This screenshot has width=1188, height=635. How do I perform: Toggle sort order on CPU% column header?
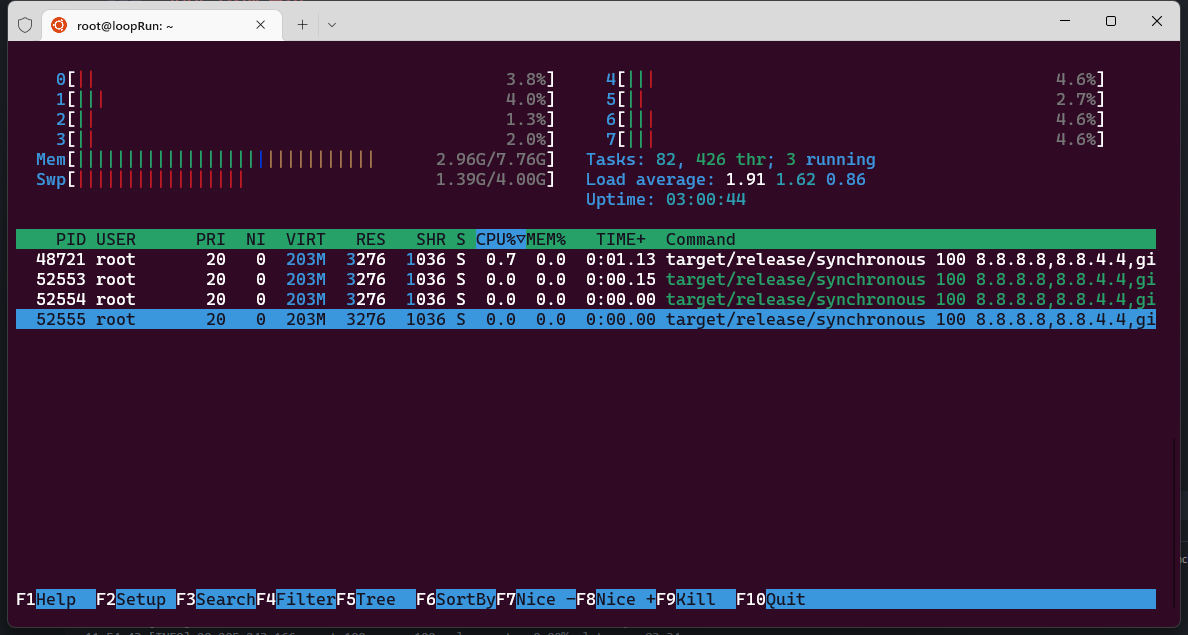tap(501, 239)
